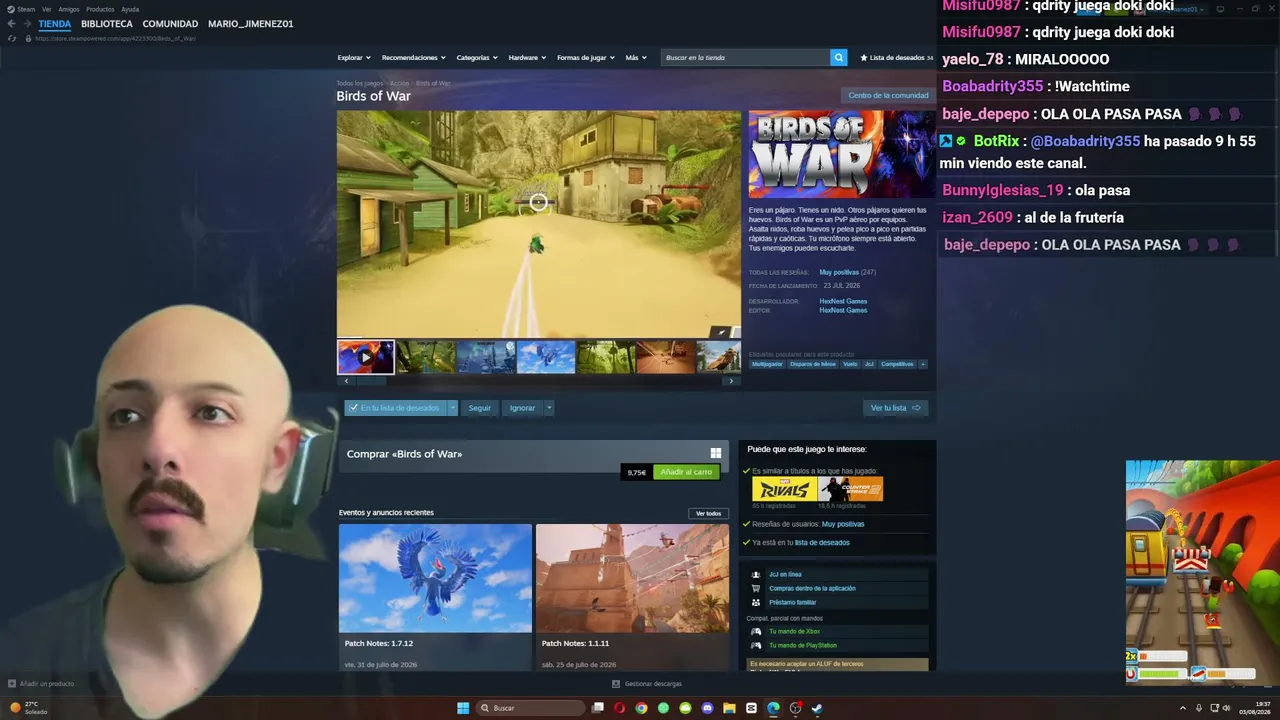Open the Ayuda menu
This screenshot has height=720, width=1280.
[x=130, y=9]
